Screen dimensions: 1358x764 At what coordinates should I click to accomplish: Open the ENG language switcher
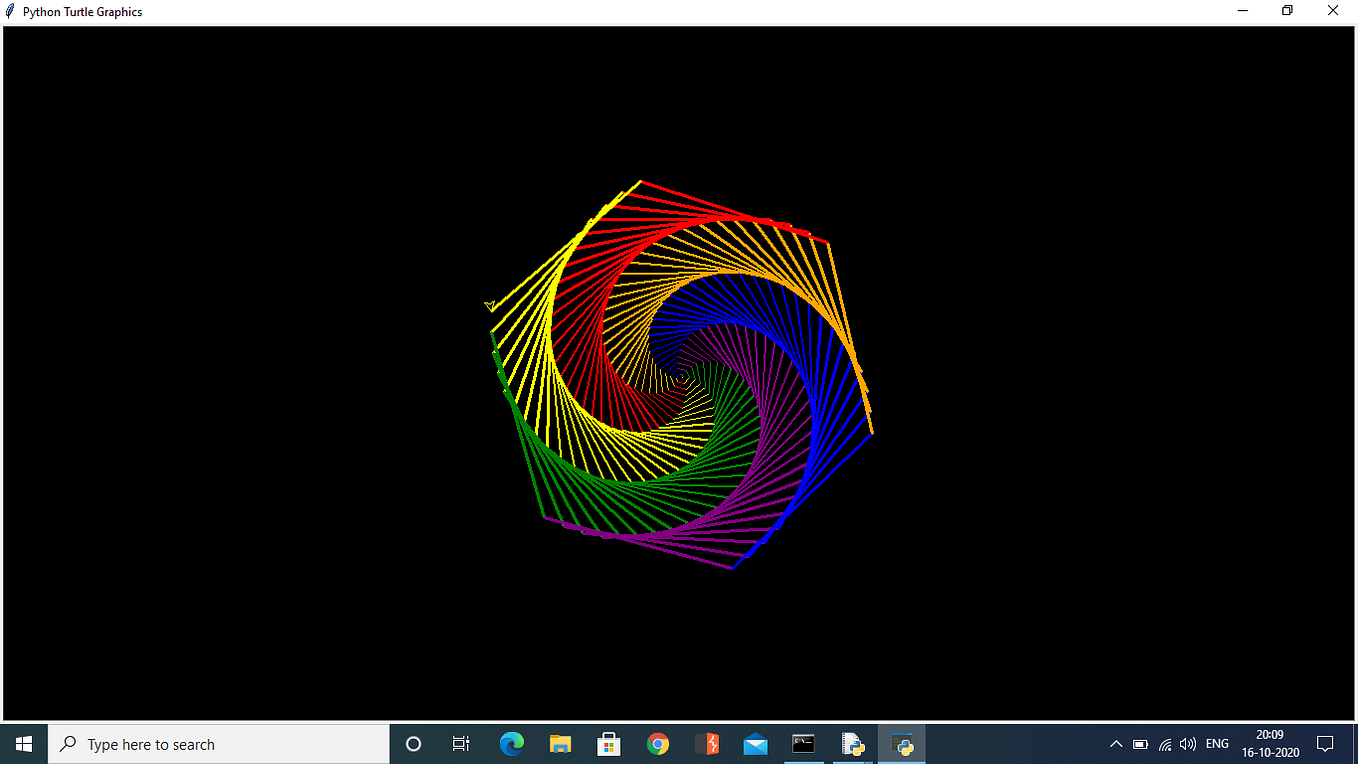tap(1216, 744)
